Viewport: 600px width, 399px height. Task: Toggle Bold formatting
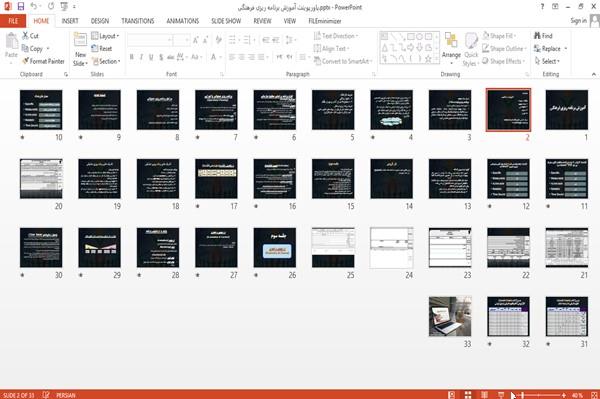(131, 57)
